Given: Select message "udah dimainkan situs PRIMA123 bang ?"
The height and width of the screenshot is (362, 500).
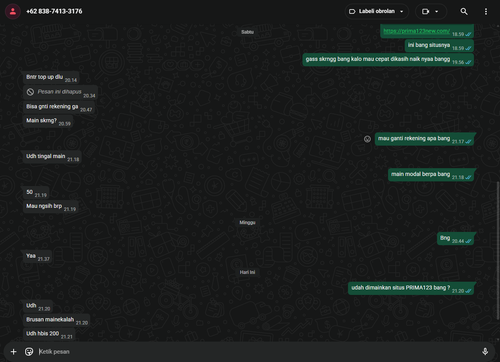Looking at the screenshot, I should pyautogui.click(x=411, y=288).
